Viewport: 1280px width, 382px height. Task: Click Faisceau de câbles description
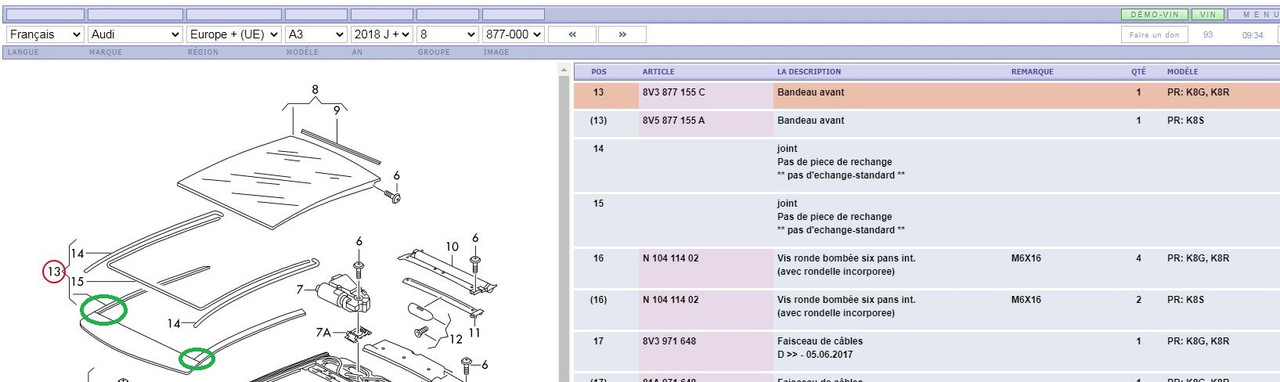coord(820,342)
